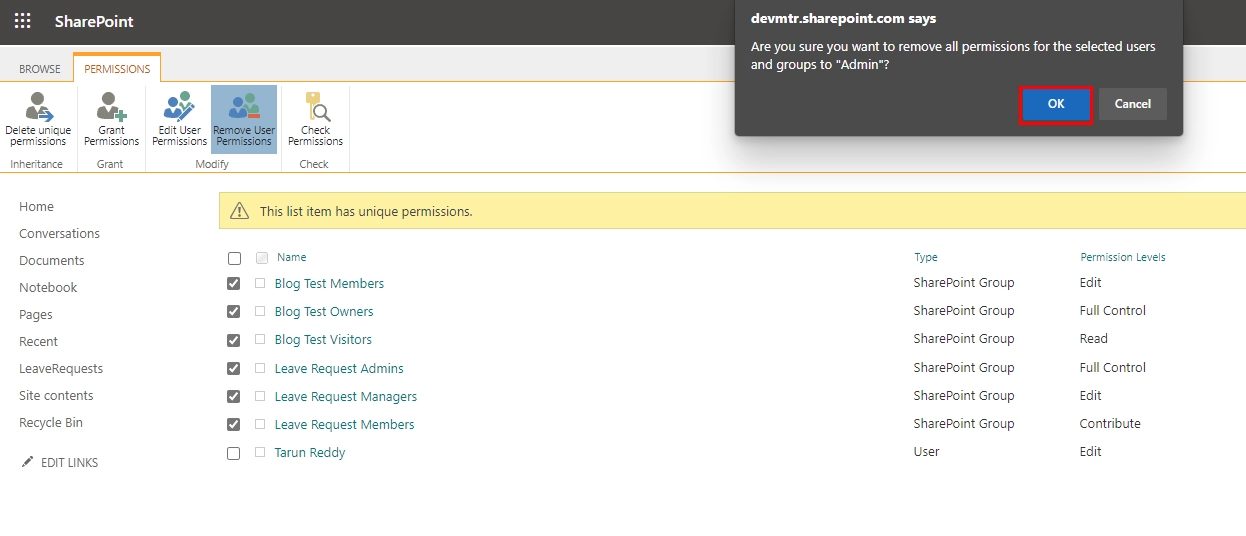
Task: Open Tarun Reddy user link
Action: [310, 453]
